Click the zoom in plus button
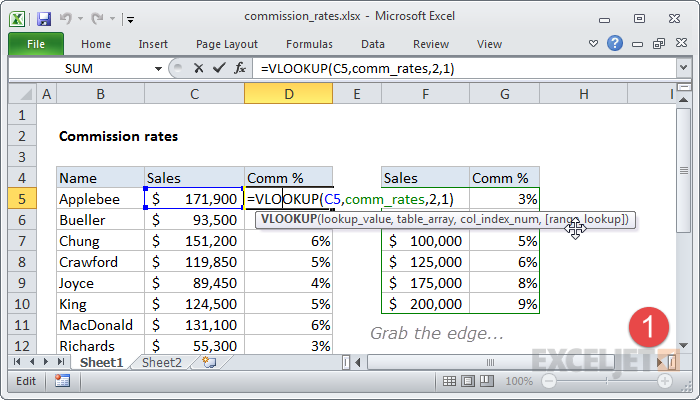 (x=665, y=381)
